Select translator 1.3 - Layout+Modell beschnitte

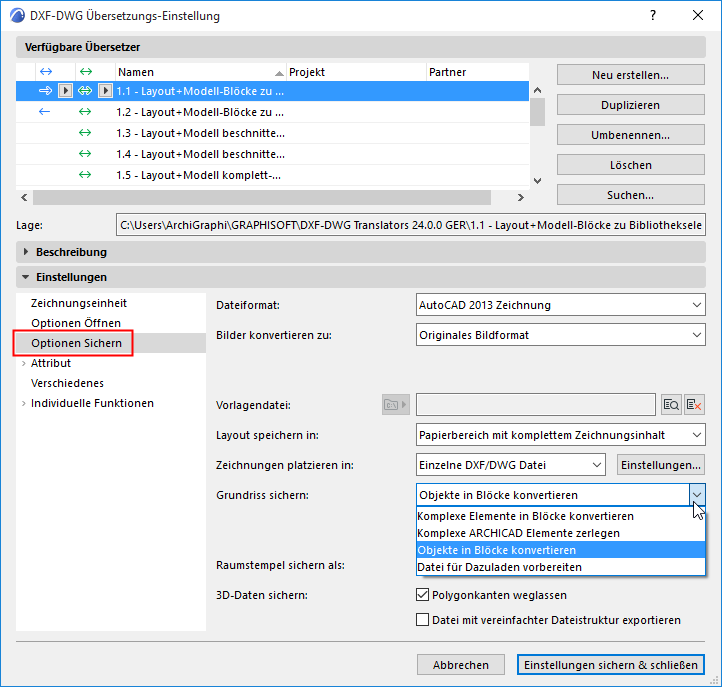[x=272, y=133]
